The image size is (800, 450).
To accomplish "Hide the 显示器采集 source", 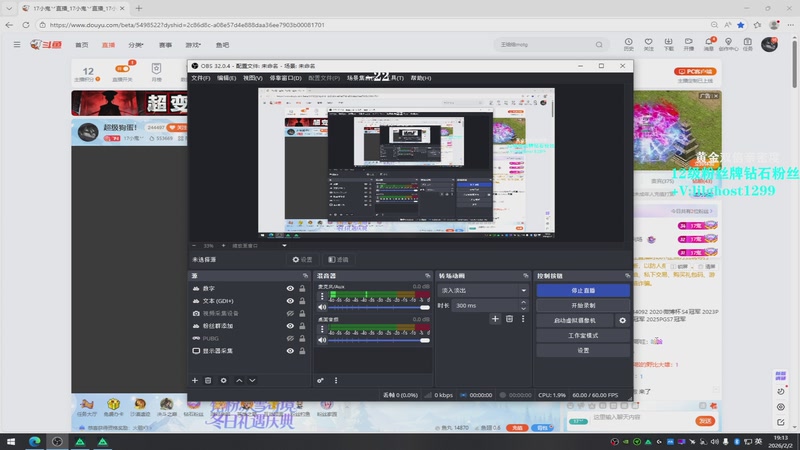I will (290, 351).
